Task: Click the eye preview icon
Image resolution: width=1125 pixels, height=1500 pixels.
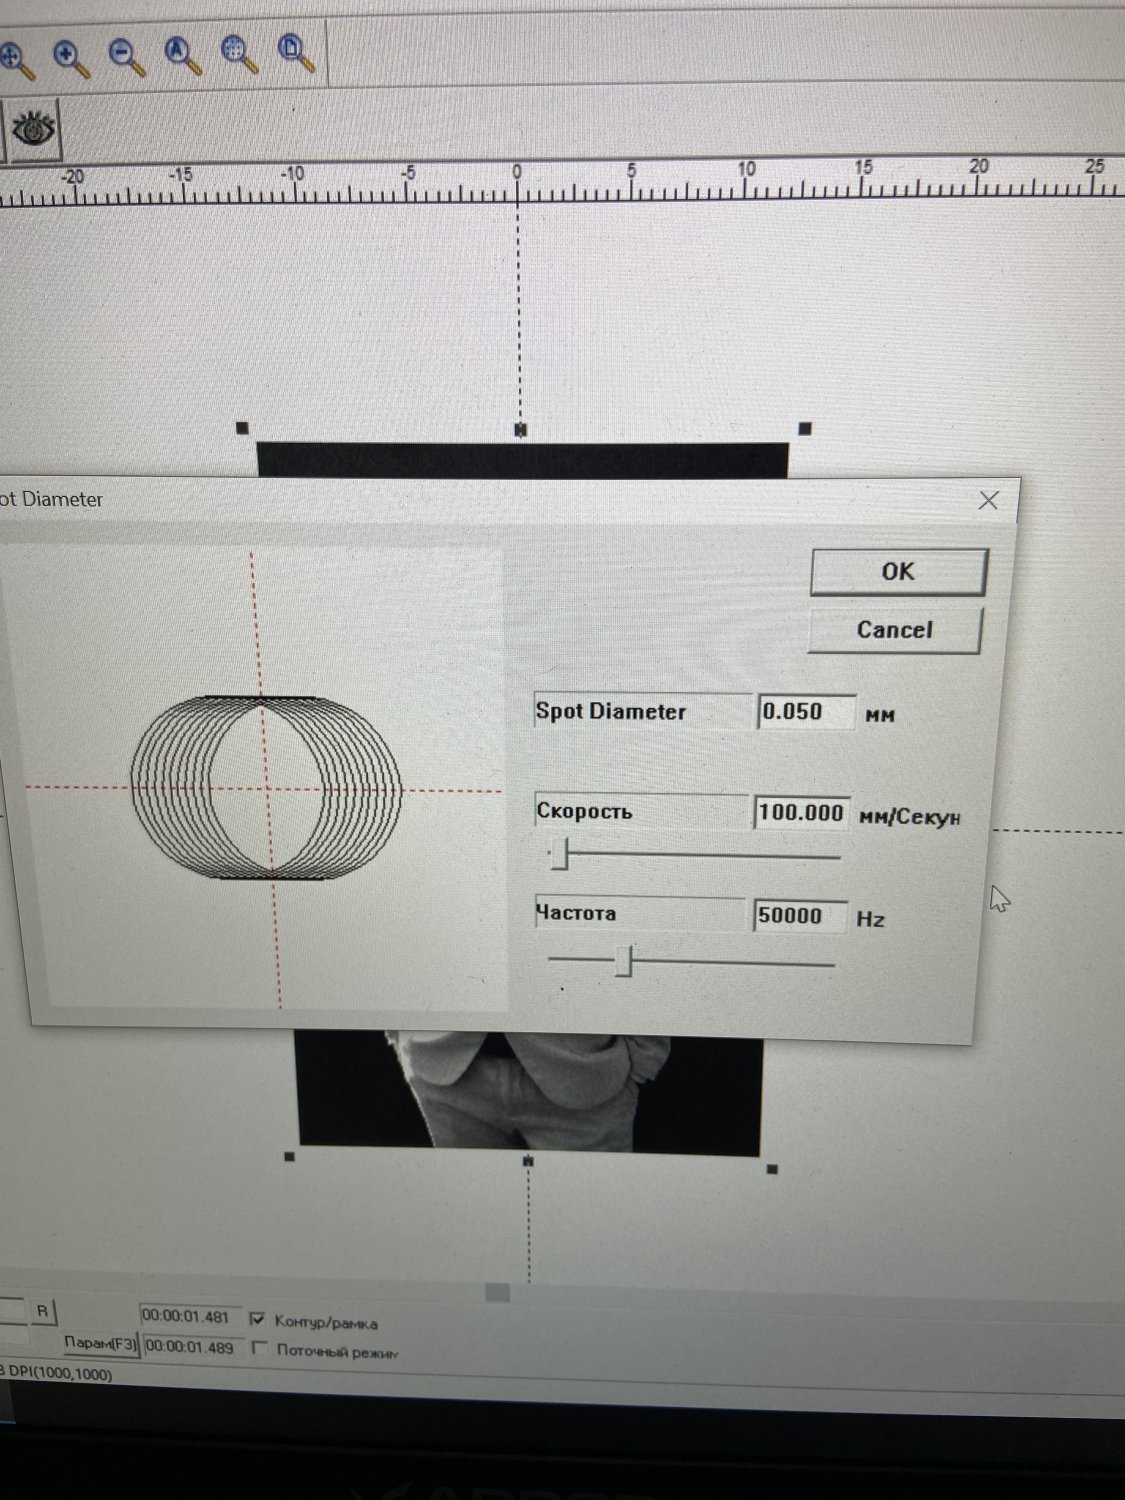Action: pyautogui.click(x=35, y=130)
